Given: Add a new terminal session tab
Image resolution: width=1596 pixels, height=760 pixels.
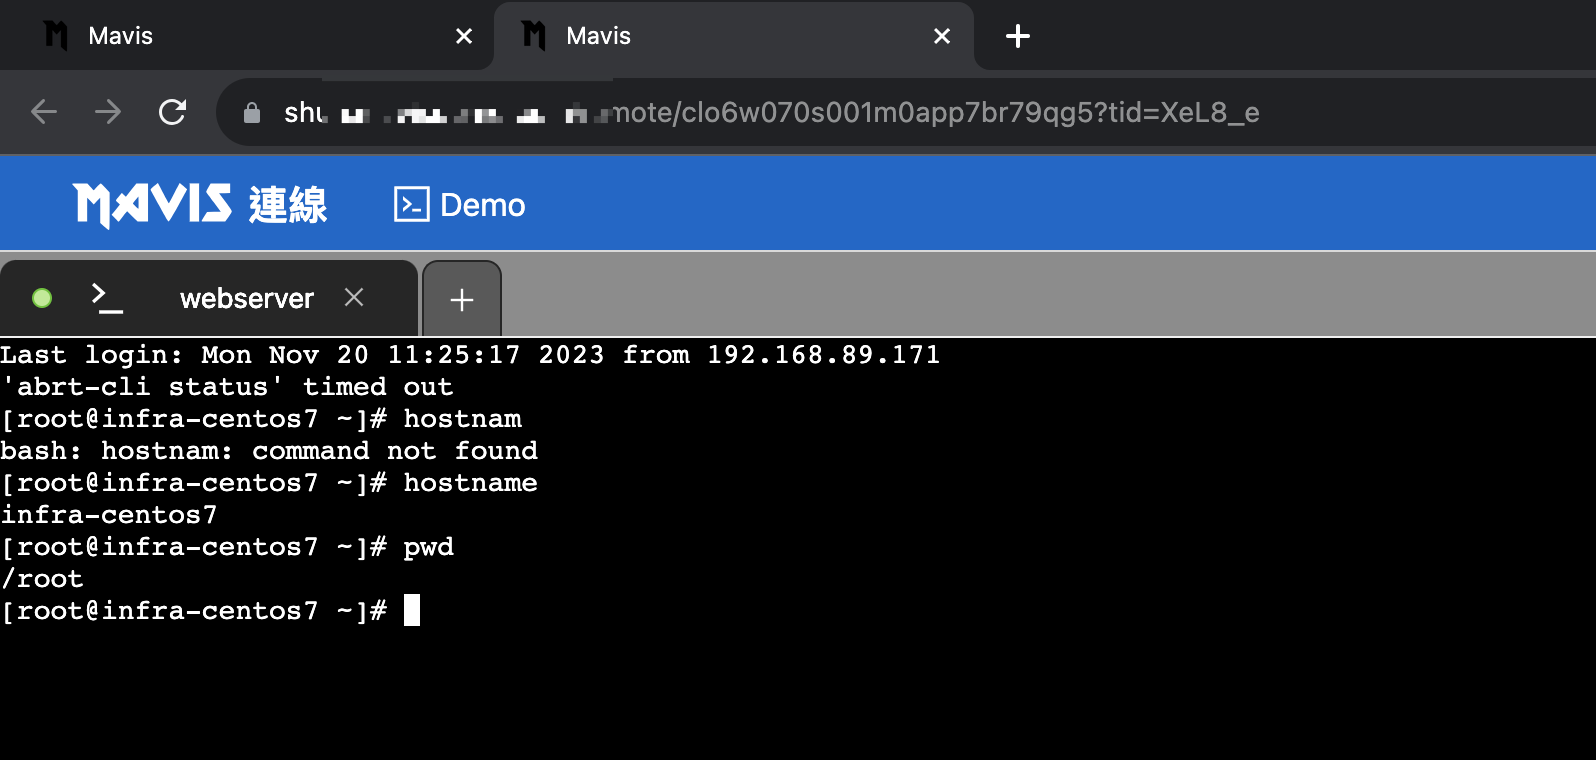Looking at the screenshot, I should [461, 299].
